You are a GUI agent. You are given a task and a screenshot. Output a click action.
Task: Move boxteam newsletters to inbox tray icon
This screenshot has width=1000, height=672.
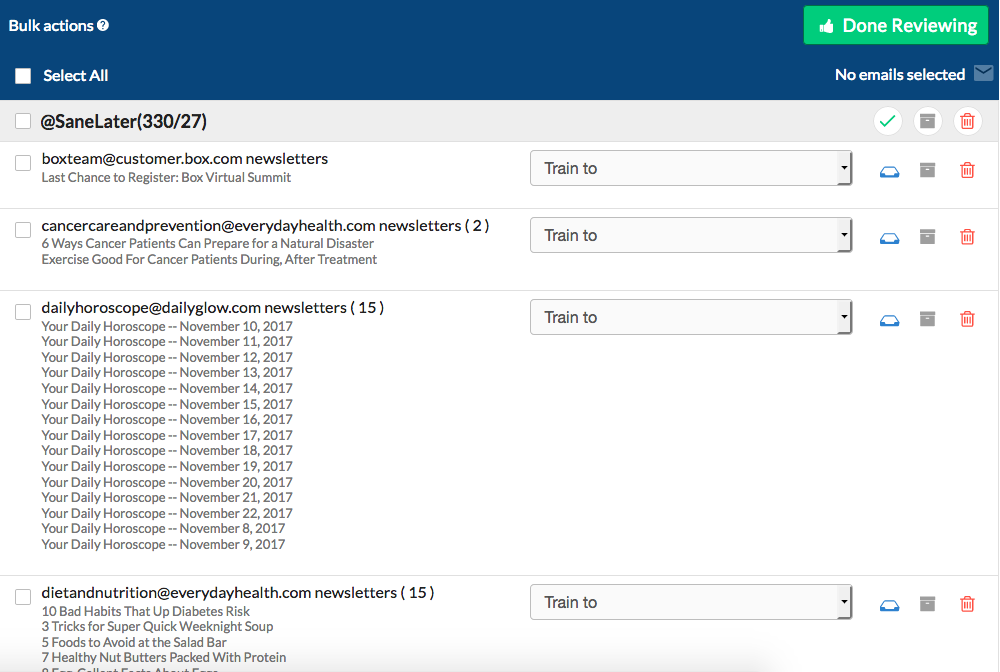pyautogui.click(x=889, y=171)
